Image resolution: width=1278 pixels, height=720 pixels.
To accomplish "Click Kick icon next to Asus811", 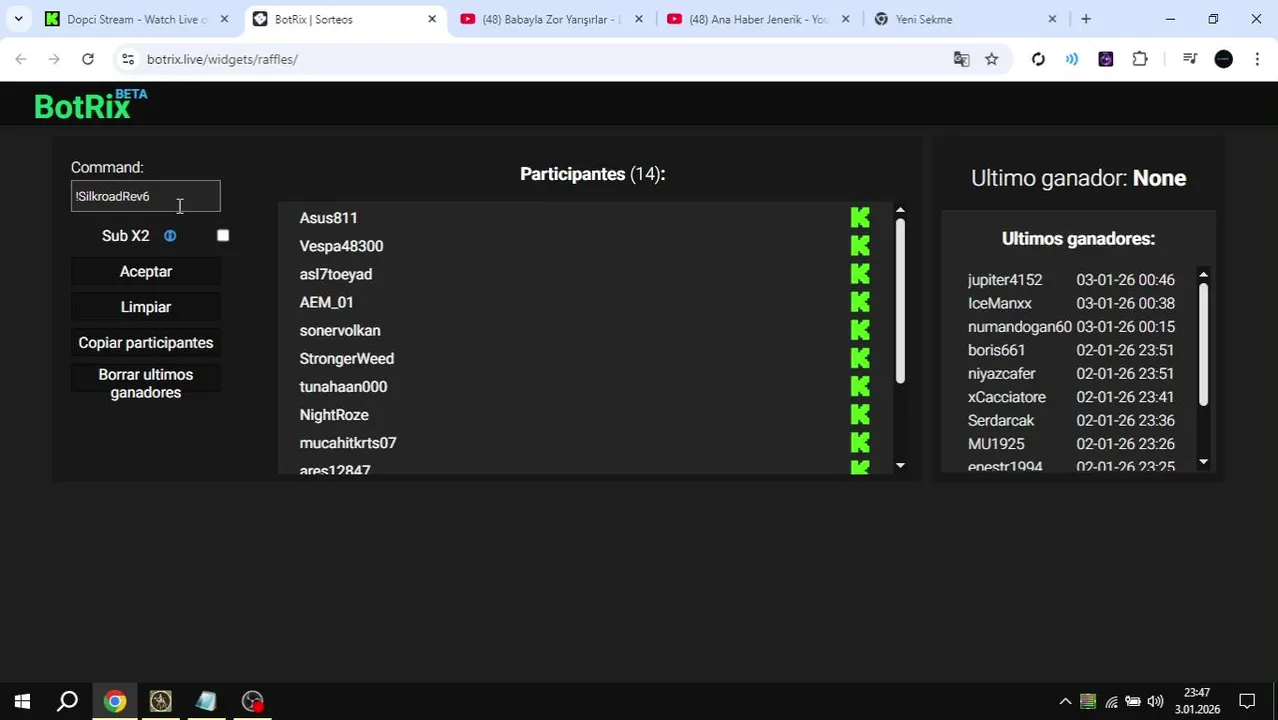I will [x=860, y=218].
